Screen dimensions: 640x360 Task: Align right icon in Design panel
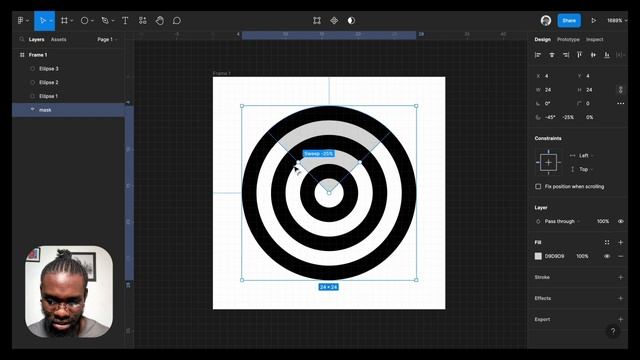566,55
